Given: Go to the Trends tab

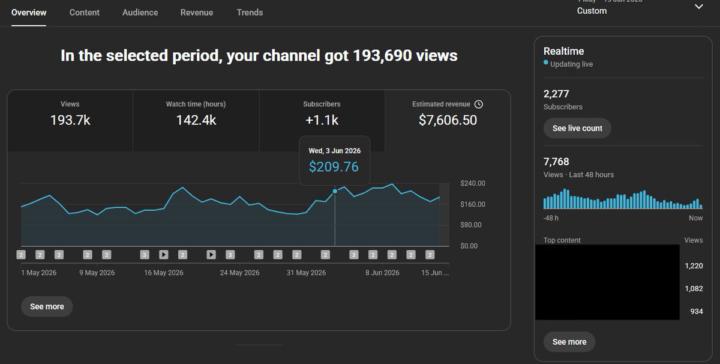Looking at the screenshot, I should (250, 12).
